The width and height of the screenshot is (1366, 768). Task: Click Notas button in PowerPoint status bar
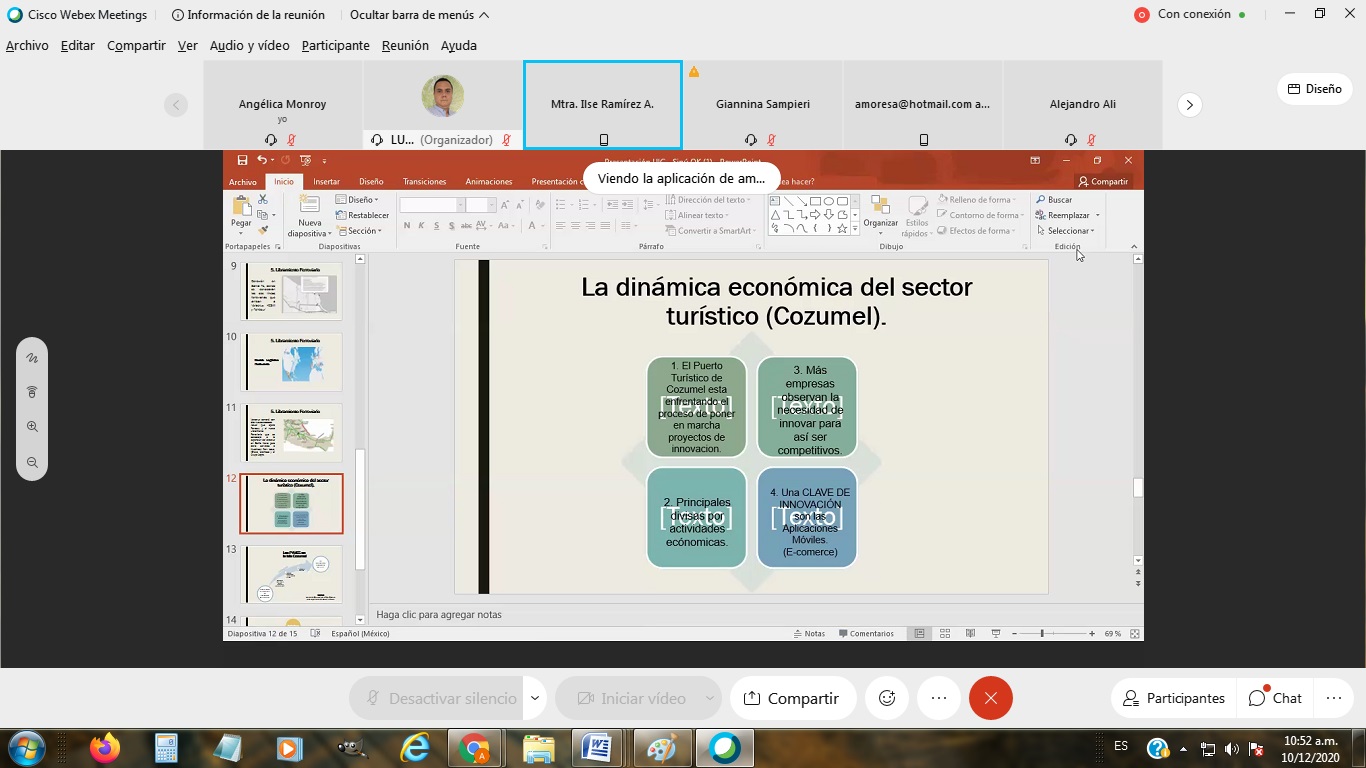click(810, 634)
